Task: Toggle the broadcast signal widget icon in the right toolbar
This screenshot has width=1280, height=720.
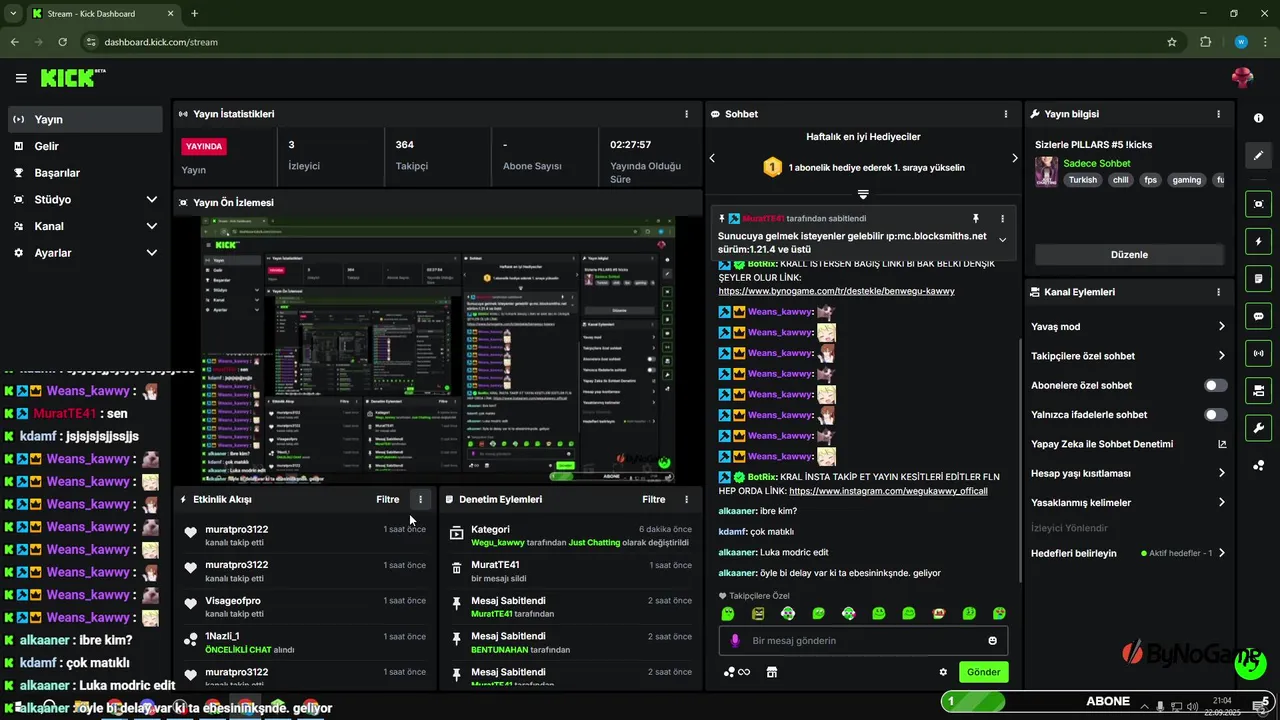Action: (x=1258, y=353)
